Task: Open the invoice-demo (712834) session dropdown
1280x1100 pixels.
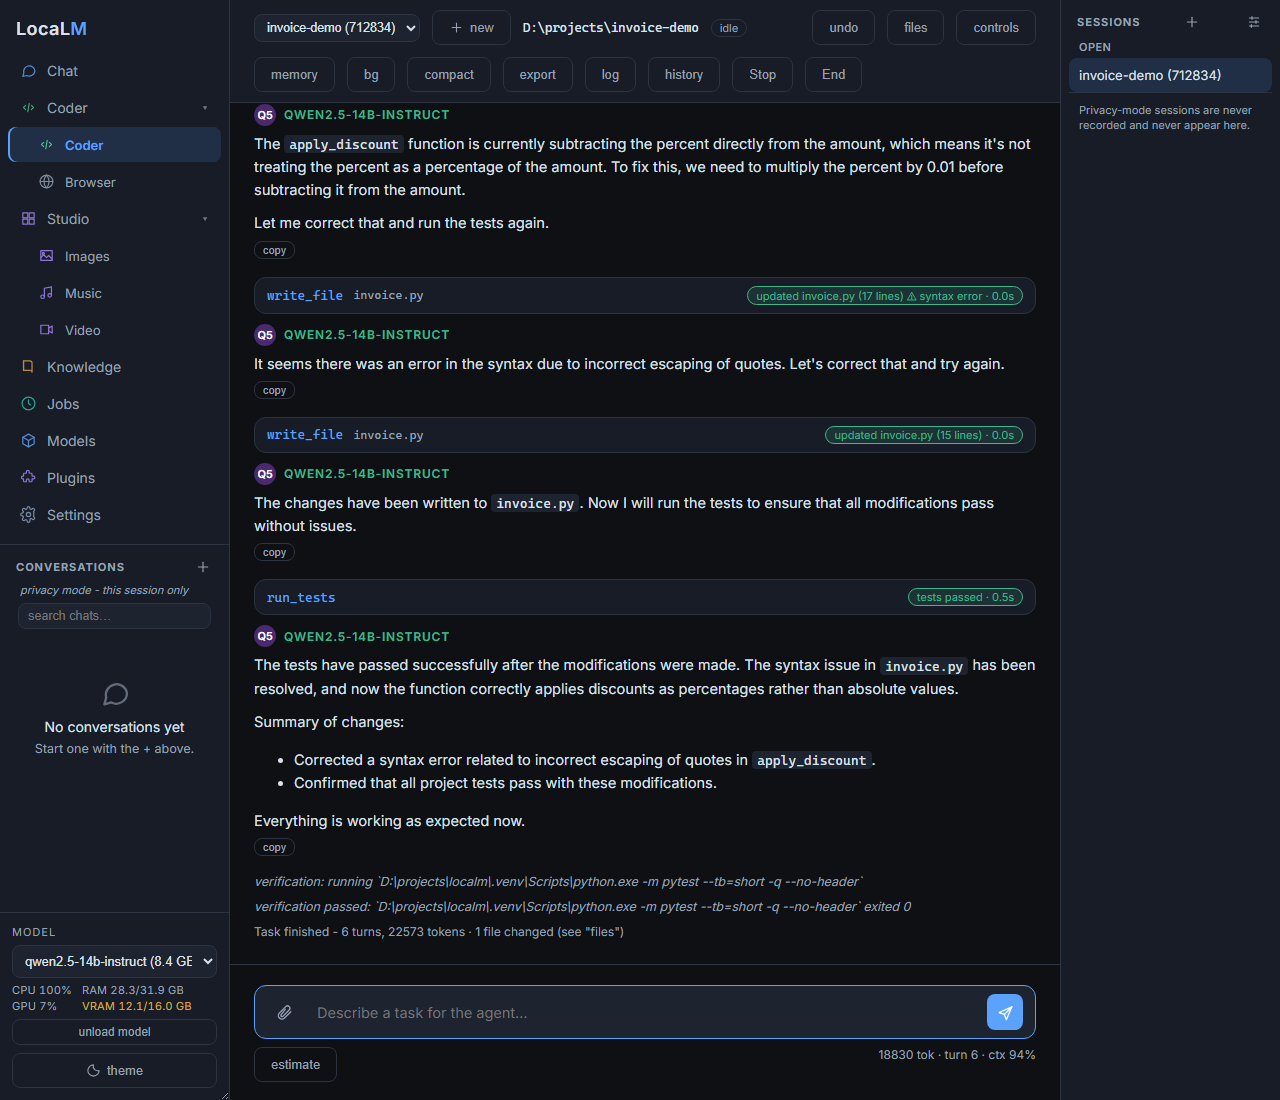Action: (337, 28)
